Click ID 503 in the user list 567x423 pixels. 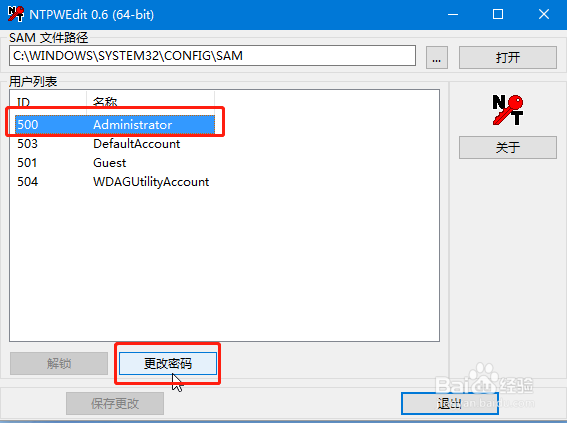pos(27,144)
